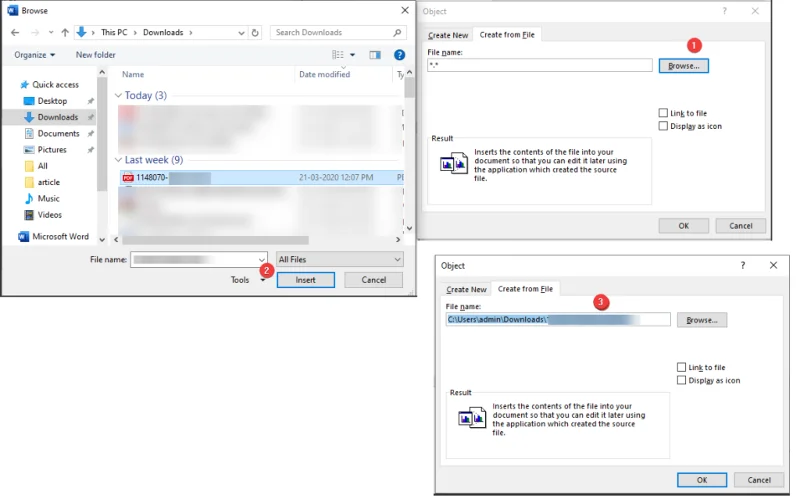Click File name combo box in Browse
Viewport: 800px width, 499px height.
[199, 260]
